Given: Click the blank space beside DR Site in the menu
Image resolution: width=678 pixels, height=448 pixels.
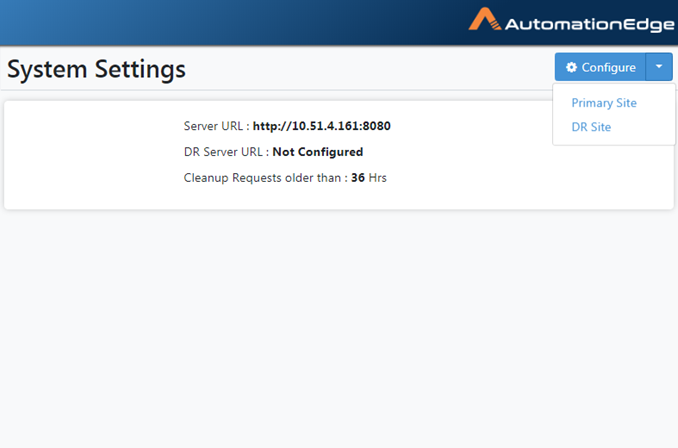Looking at the screenshot, I should (x=642, y=127).
